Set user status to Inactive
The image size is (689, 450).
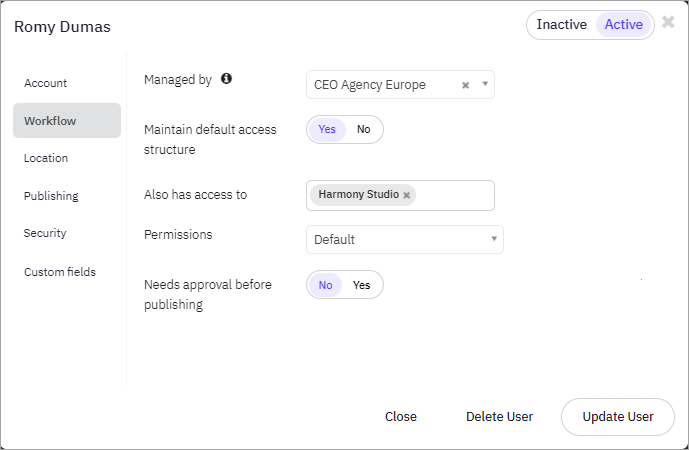[x=562, y=25]
